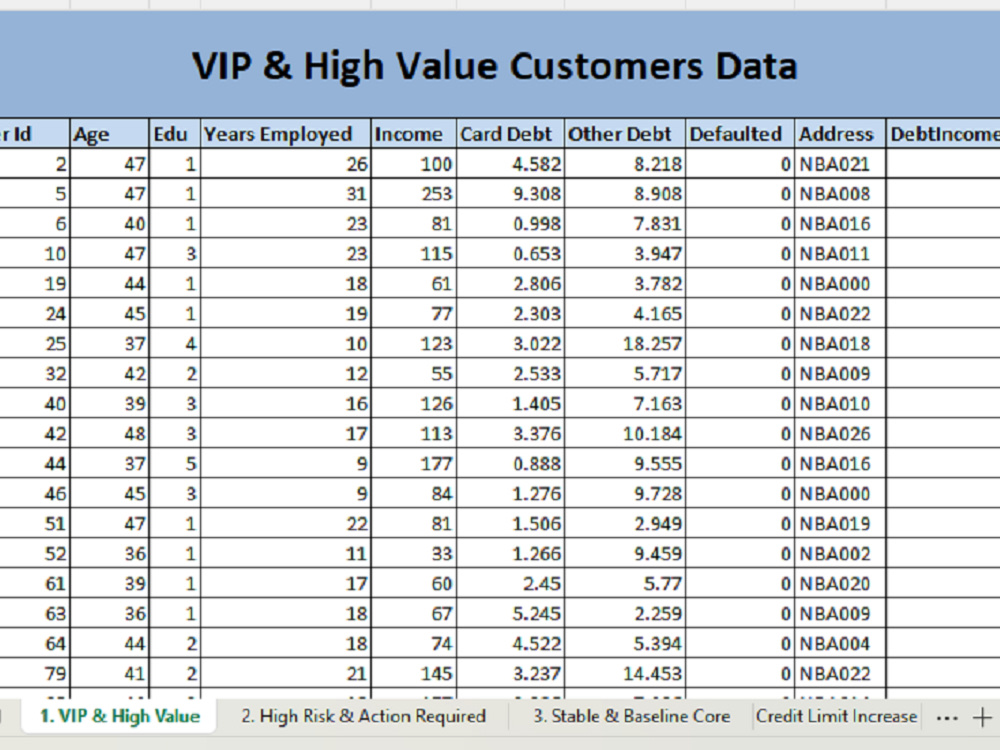1000x750 pixels.
Task: Select Income cell with value 33
Action: 414,554
